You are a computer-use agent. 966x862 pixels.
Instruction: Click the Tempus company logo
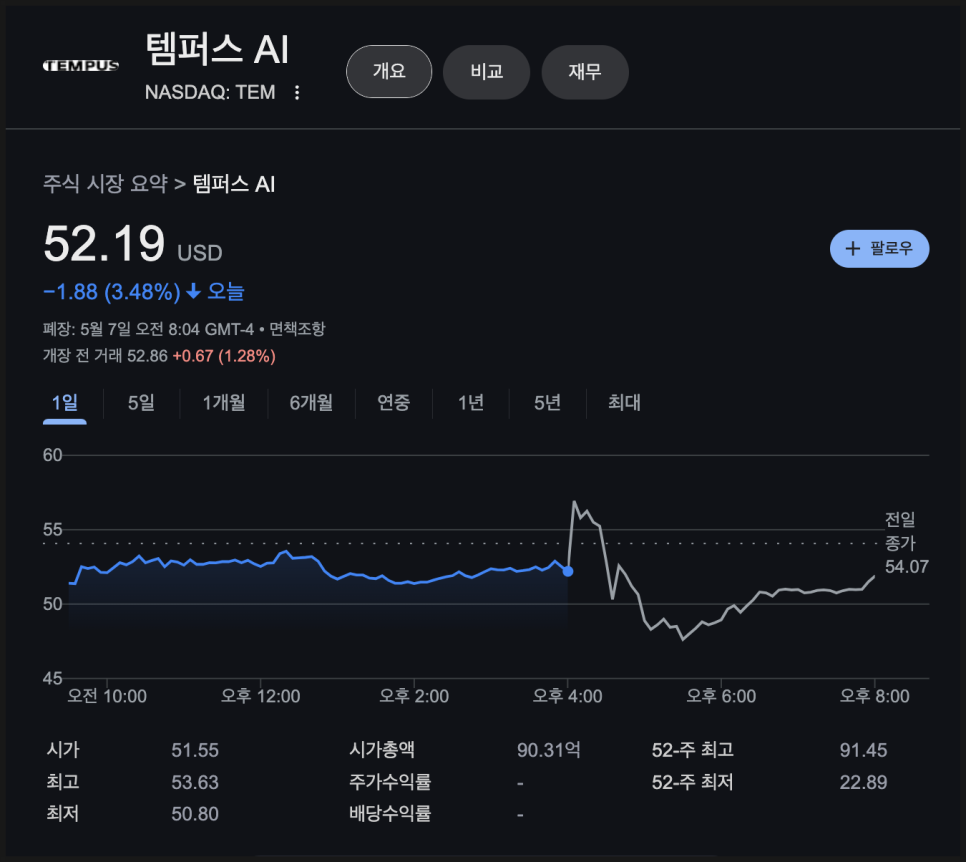81,65
